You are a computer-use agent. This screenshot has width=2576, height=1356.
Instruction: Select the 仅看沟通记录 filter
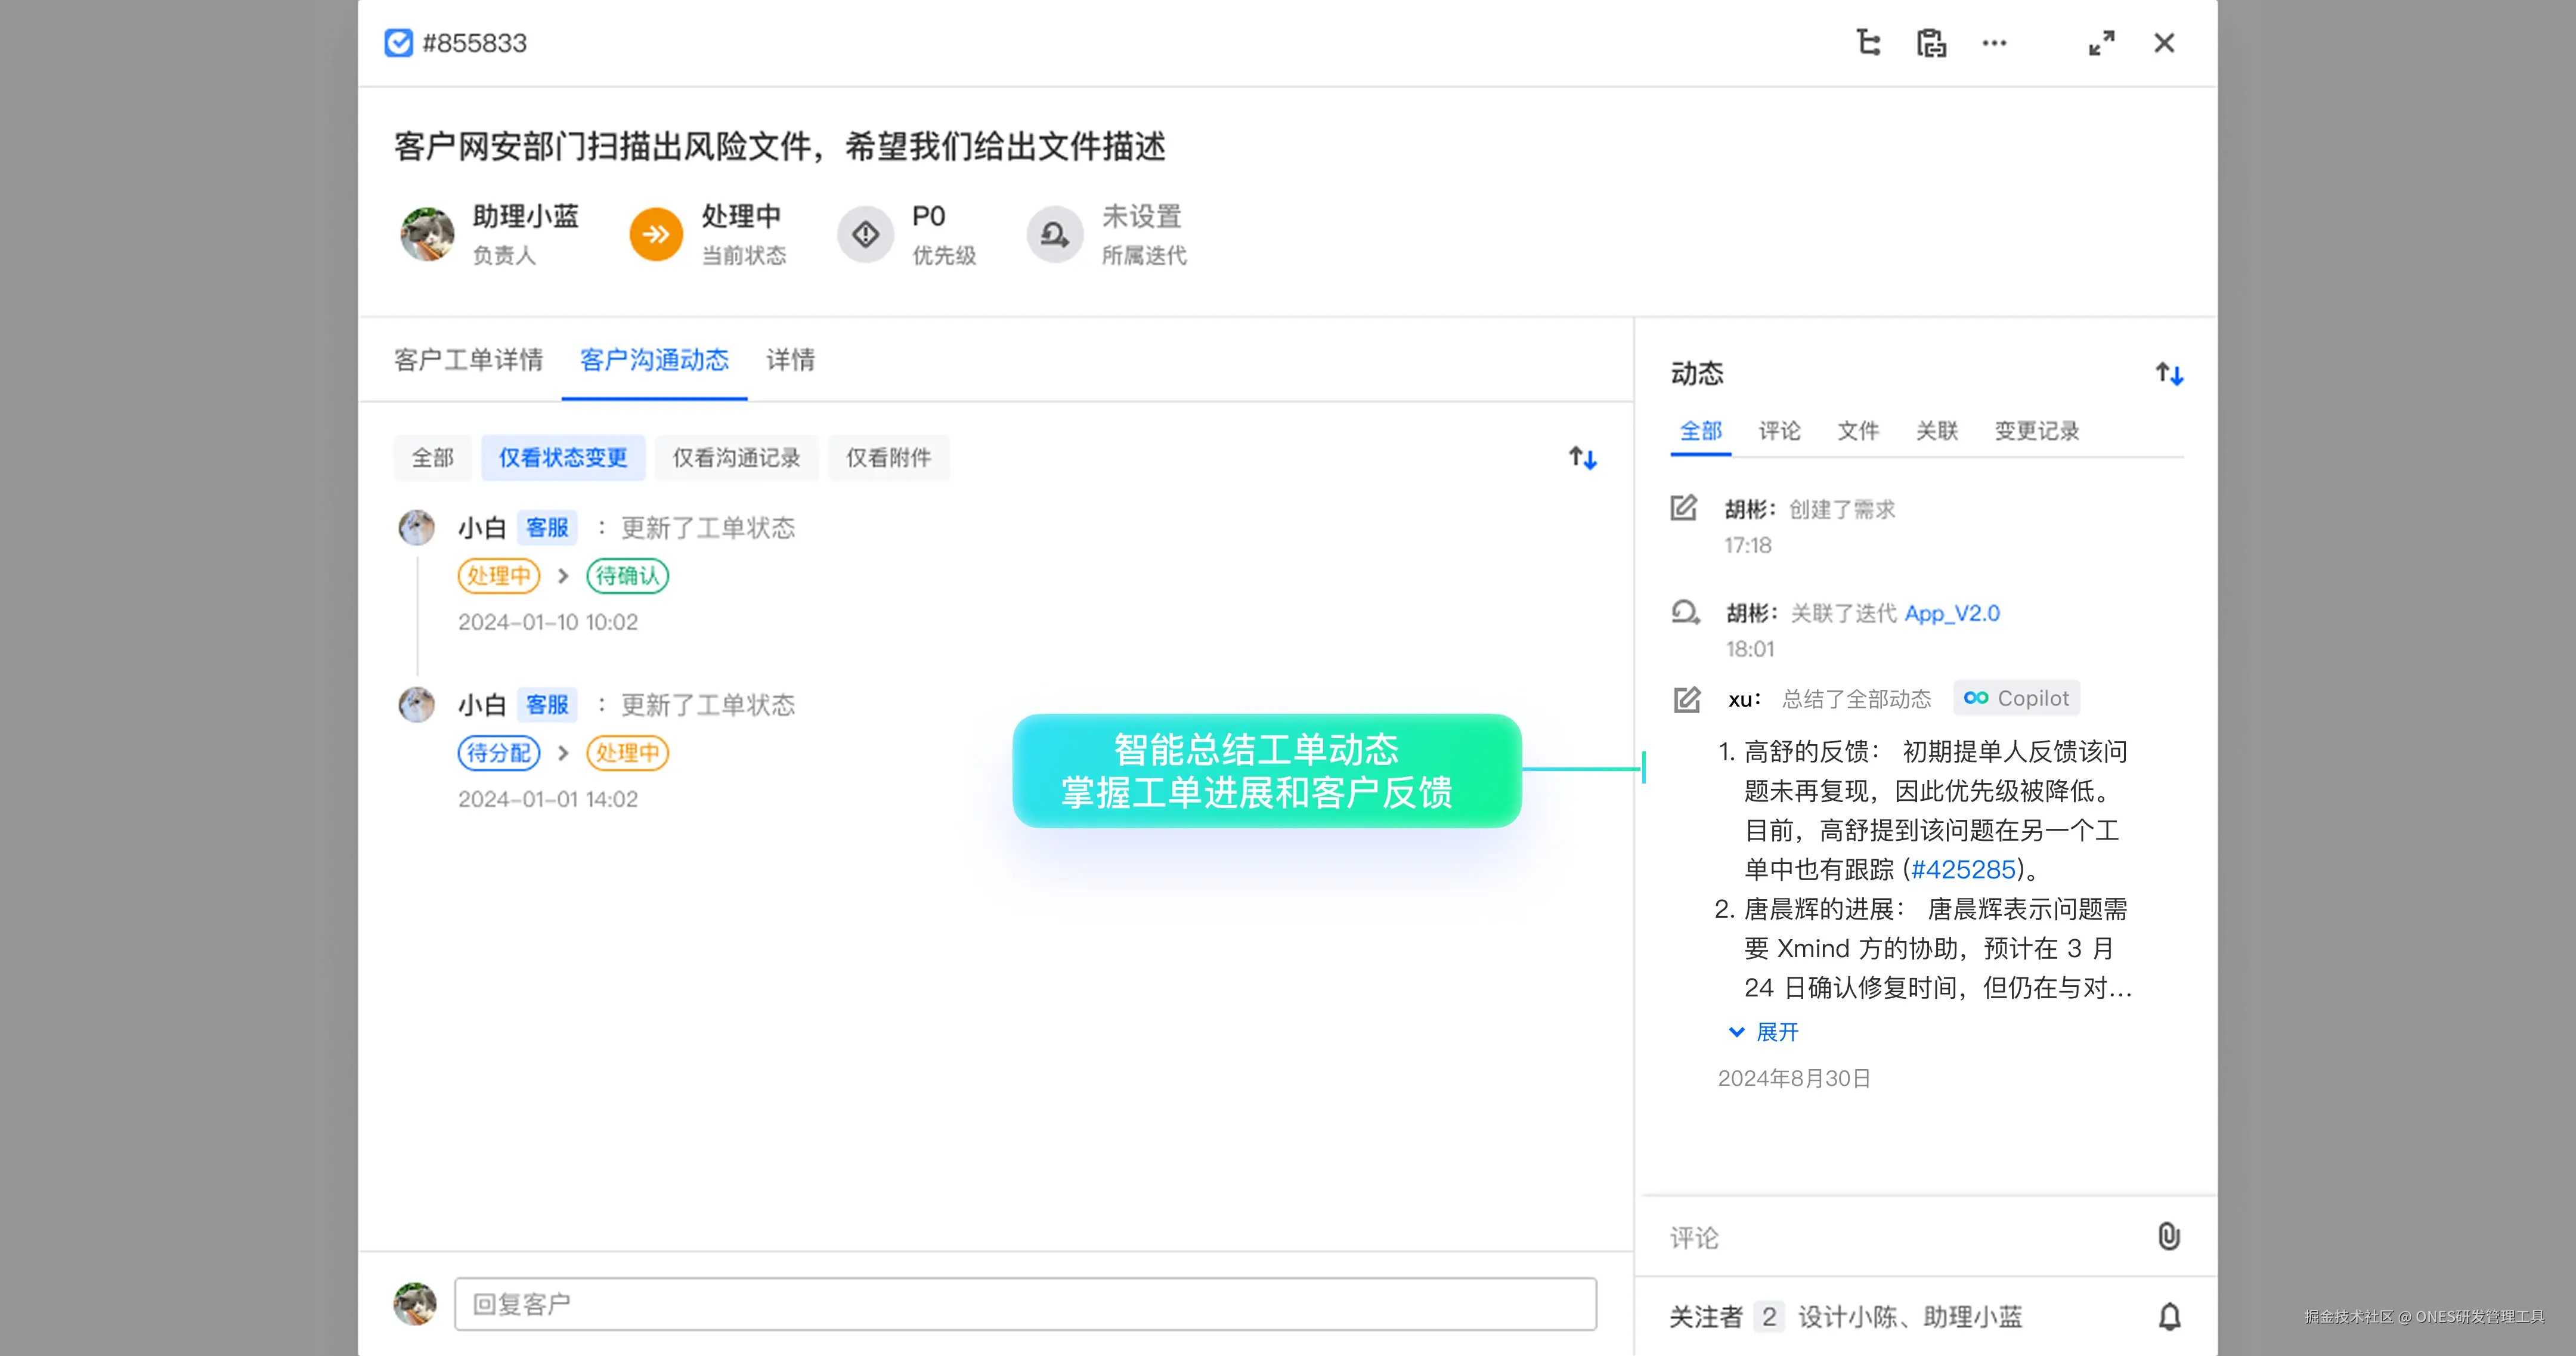[736, 458]
